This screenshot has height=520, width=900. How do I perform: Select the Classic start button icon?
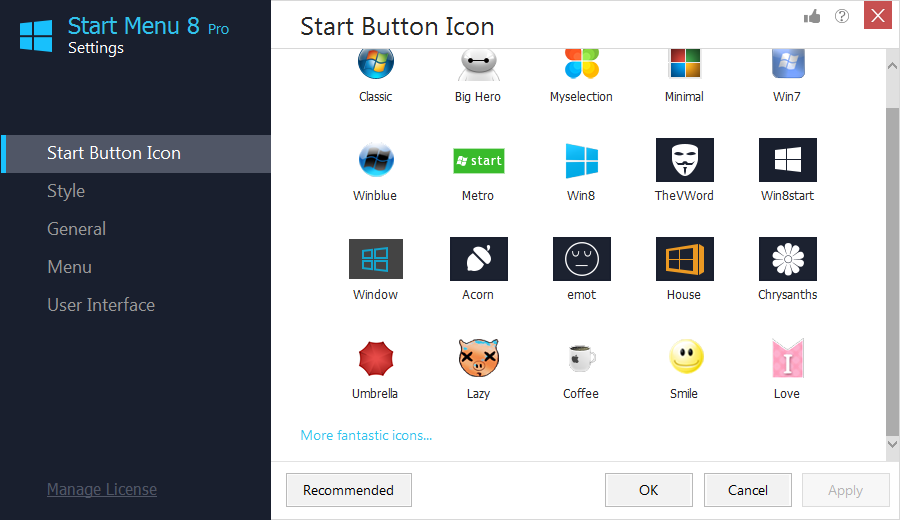376,64
